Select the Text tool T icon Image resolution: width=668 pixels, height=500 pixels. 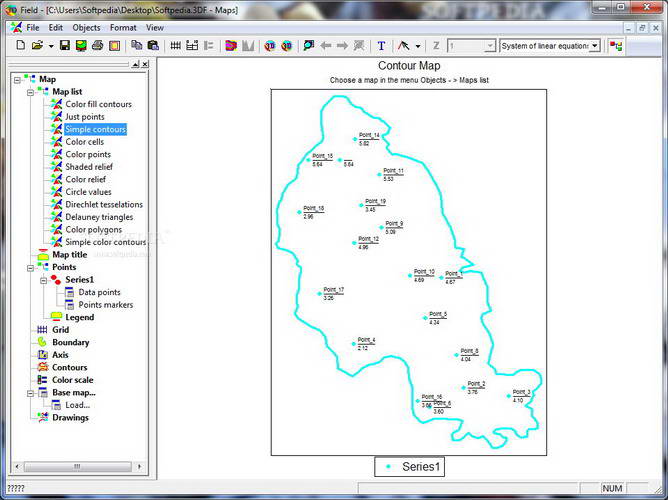[x=381, y=46]
